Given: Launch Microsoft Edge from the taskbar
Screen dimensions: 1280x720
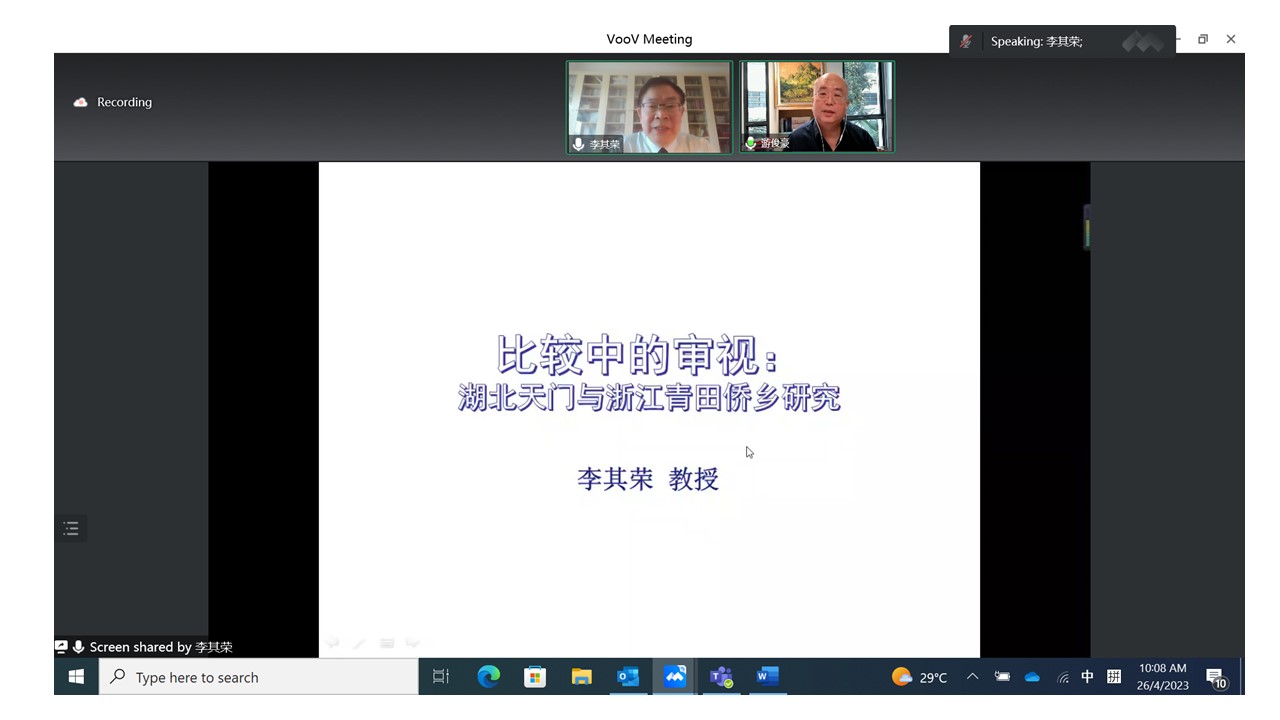Looking at the screenshot, I should [488, 677].
